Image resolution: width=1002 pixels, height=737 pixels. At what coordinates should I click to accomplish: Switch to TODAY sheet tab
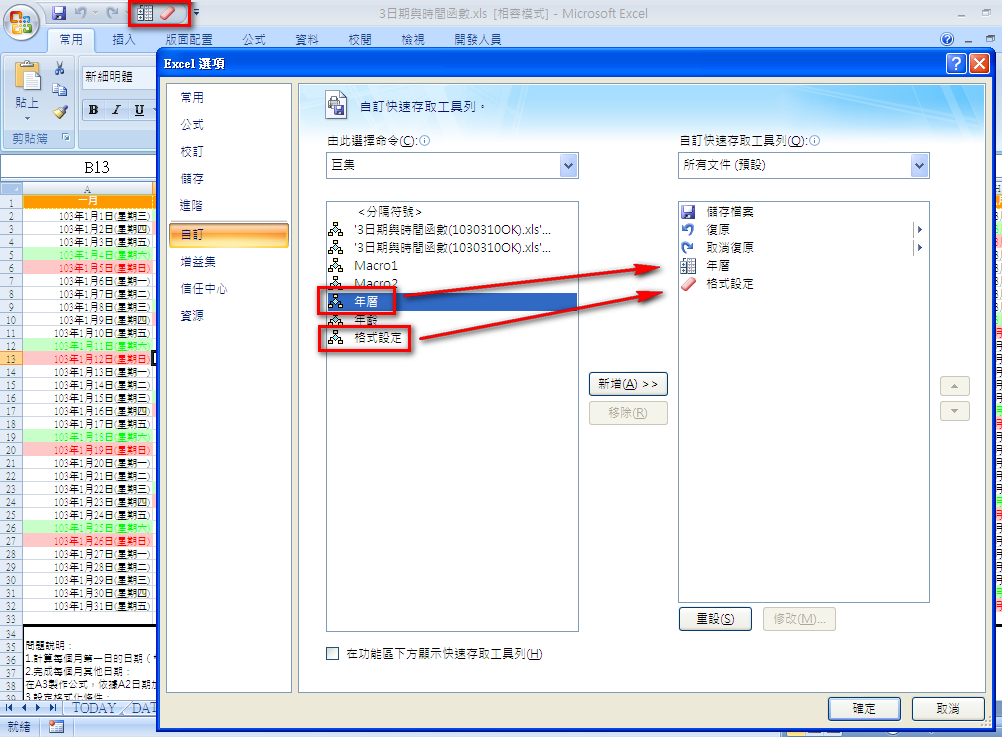point(94,708)
